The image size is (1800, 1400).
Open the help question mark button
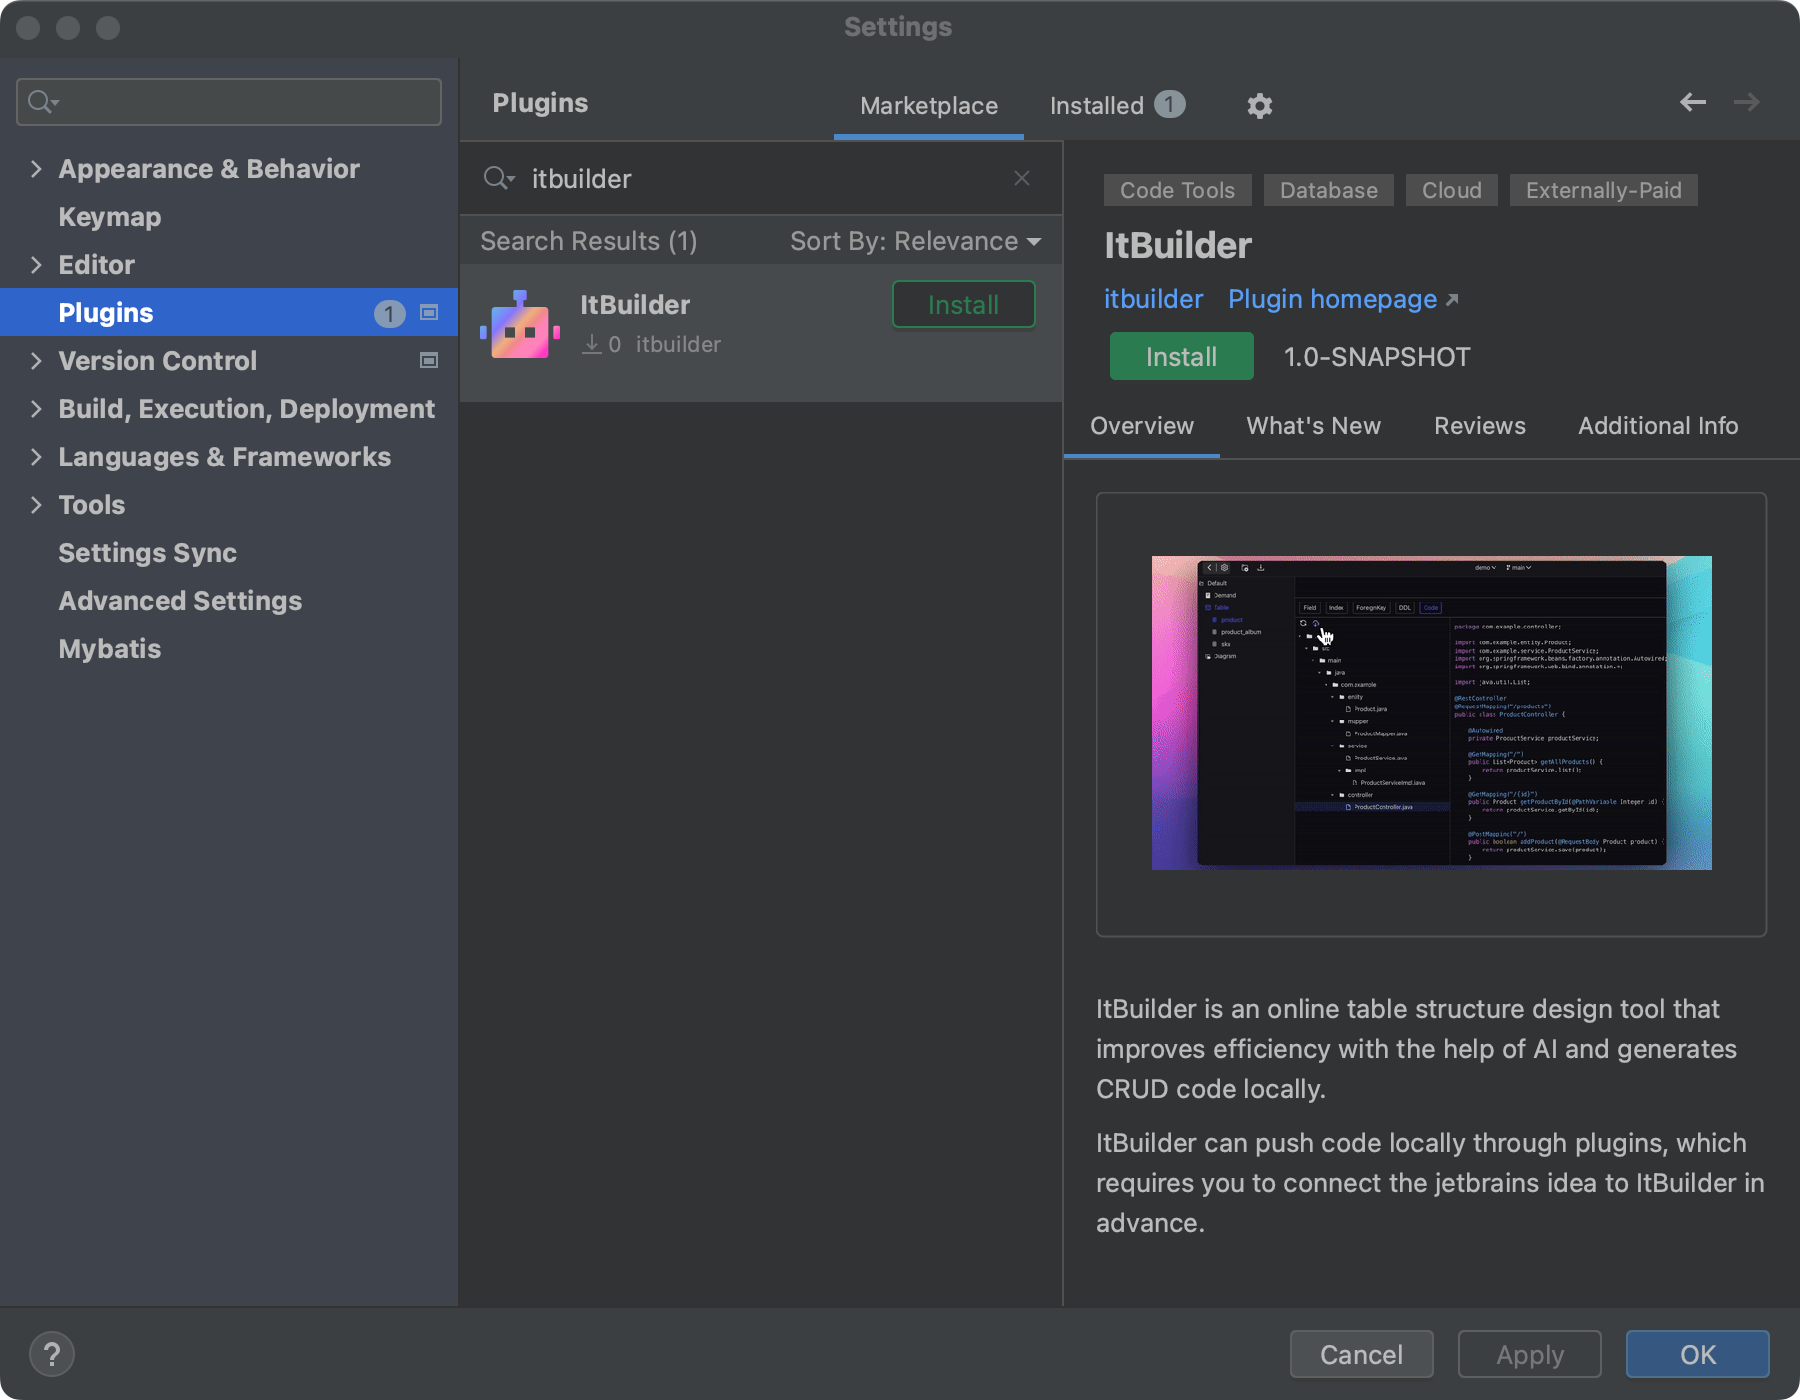pos(52,1355)
